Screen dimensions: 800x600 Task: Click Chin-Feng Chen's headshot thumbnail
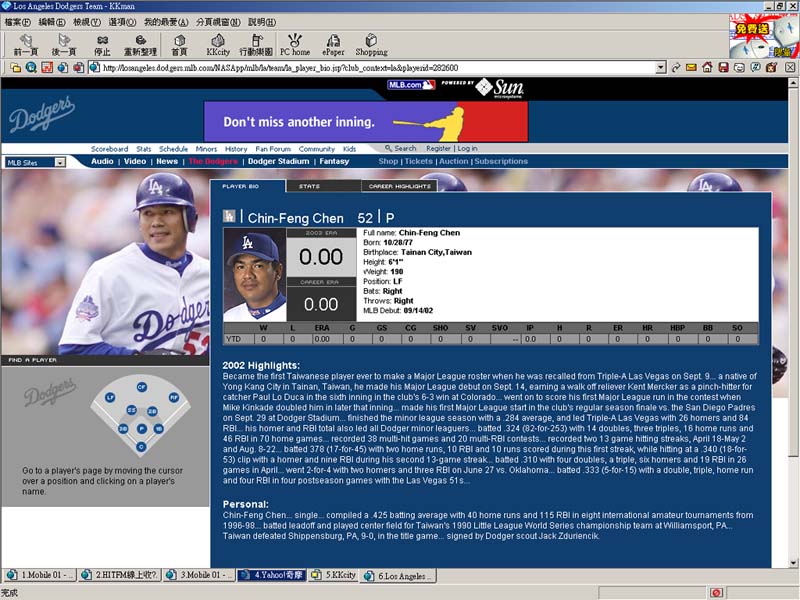click(255, 274)
